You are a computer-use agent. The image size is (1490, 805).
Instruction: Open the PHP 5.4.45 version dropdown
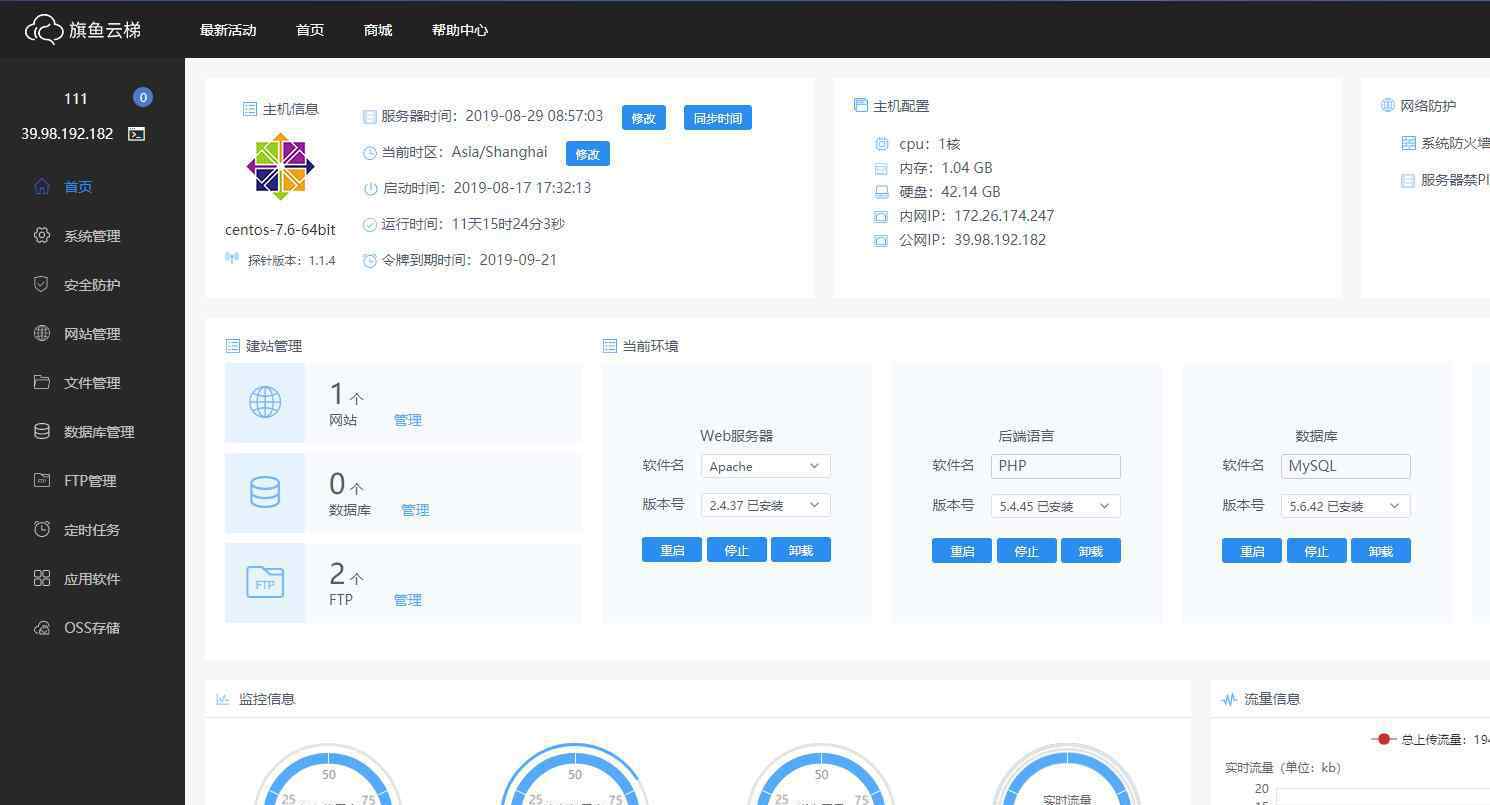click(x=1056, y=506)
